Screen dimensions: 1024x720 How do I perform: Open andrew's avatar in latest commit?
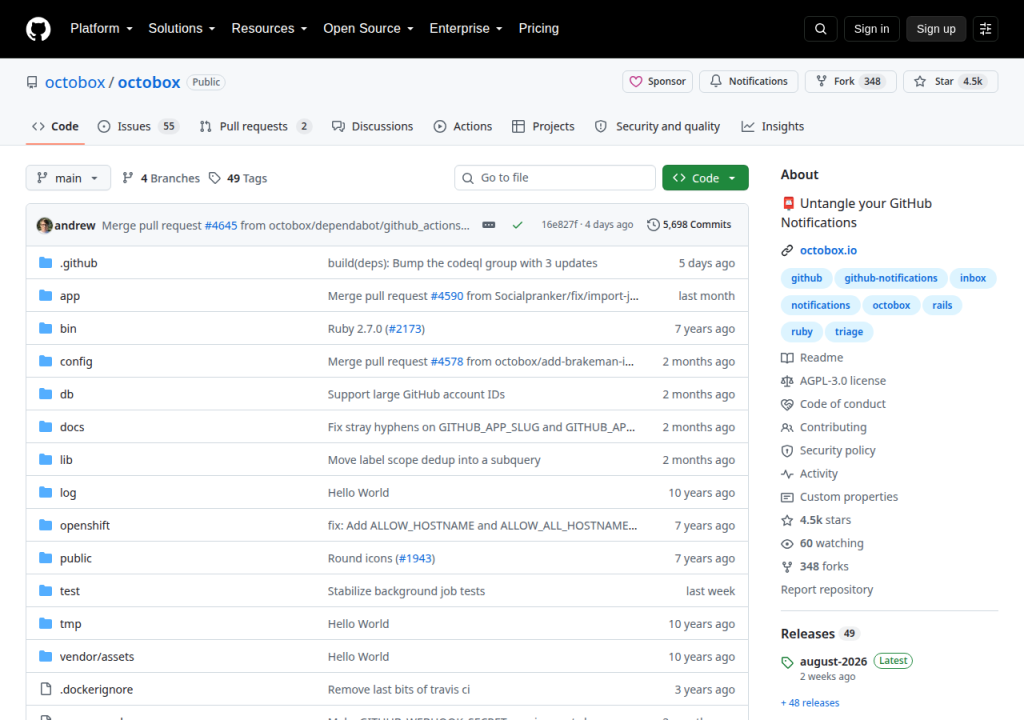pyautogui.click(x=44, y=225)
